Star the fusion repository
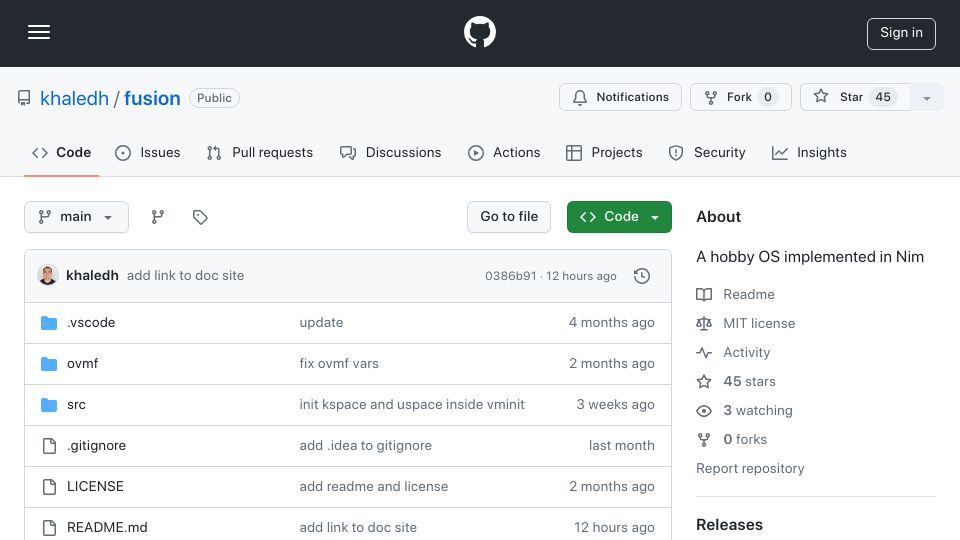The height and width of the screenshot is (540, 960). pyautogui.click(x=855, y=97)
